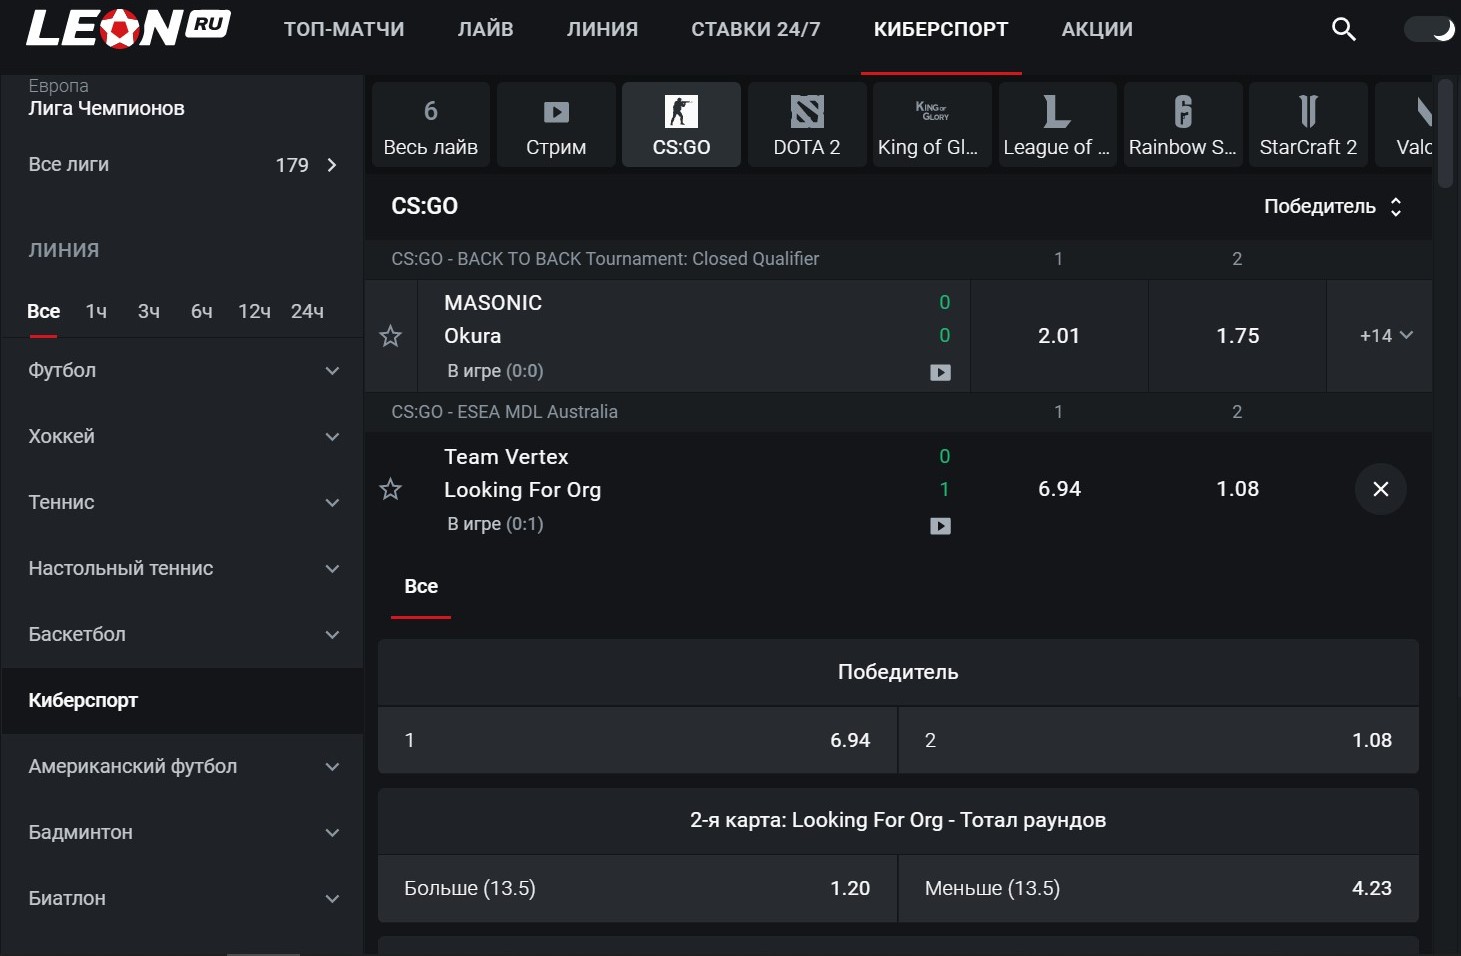
Task: Expand the Хоккей sport chevron
Action: (332, 437)
